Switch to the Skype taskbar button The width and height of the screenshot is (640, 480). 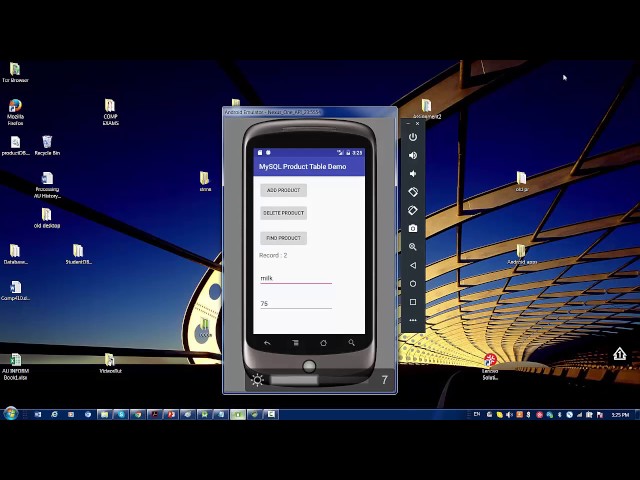[x=121, y=414]
